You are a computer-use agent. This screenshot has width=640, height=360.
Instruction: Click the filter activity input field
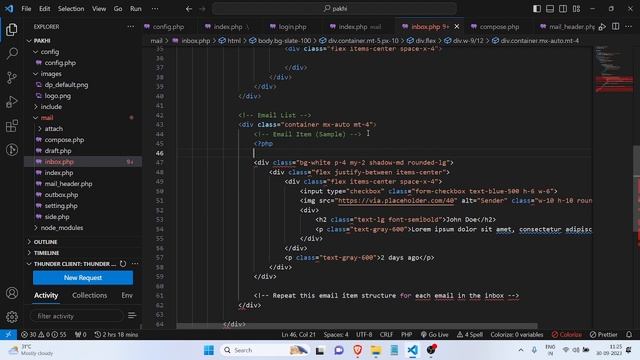[x=76, y=316]
